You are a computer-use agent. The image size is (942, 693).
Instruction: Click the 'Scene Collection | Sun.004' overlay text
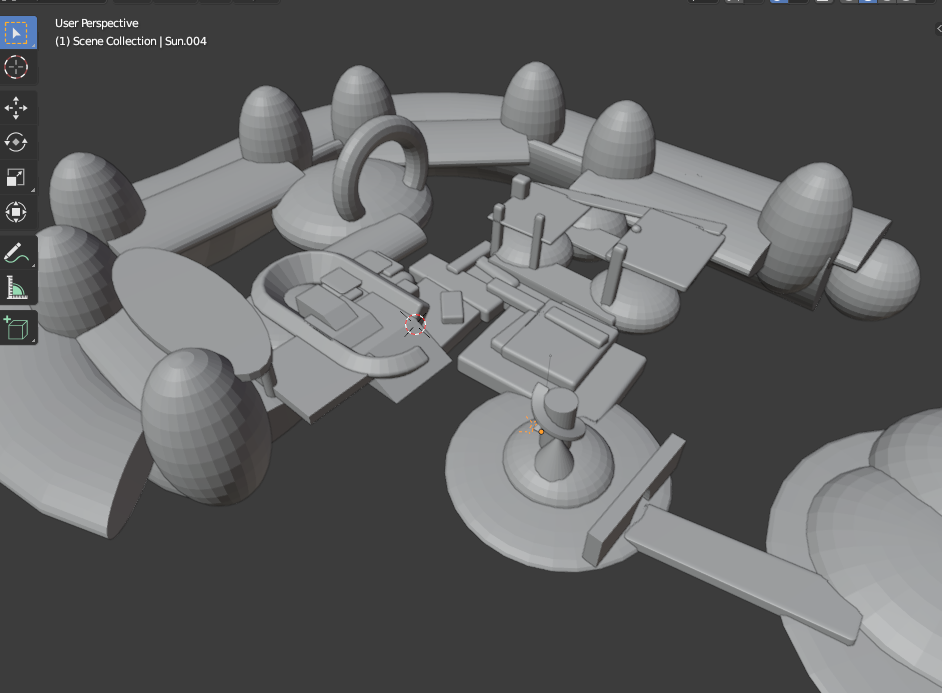click(130, 41)
